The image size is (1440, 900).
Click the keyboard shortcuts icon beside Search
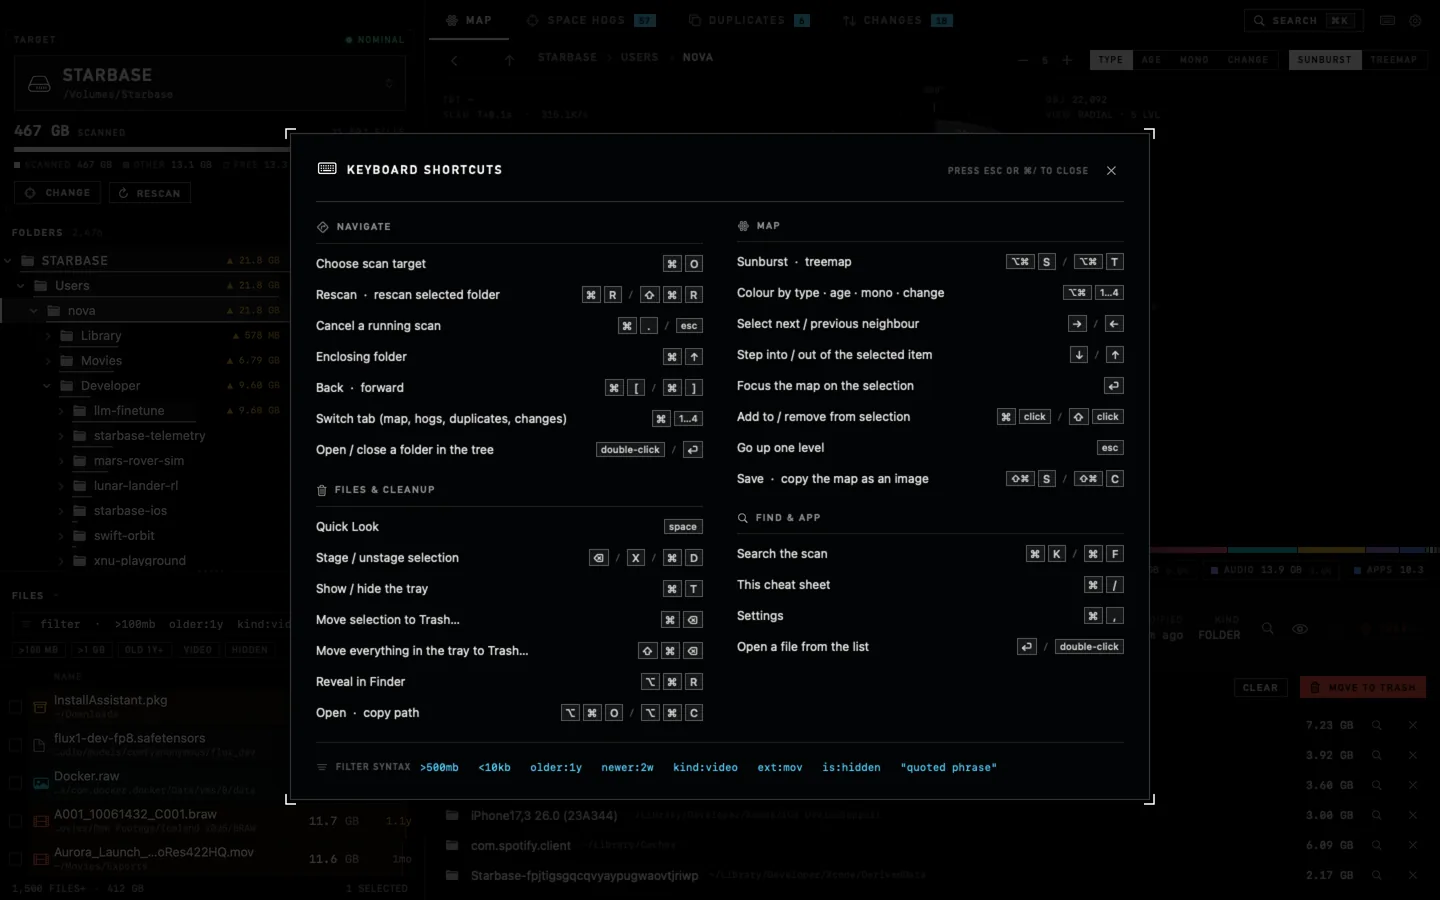(1387, 20)
